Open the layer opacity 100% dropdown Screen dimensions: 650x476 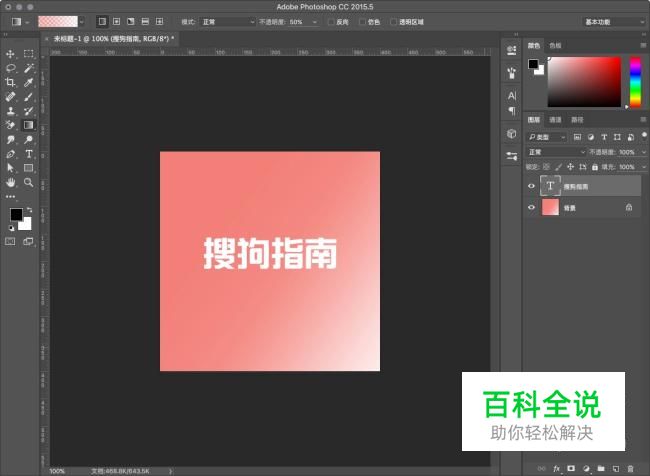click(x=643, y=152)
